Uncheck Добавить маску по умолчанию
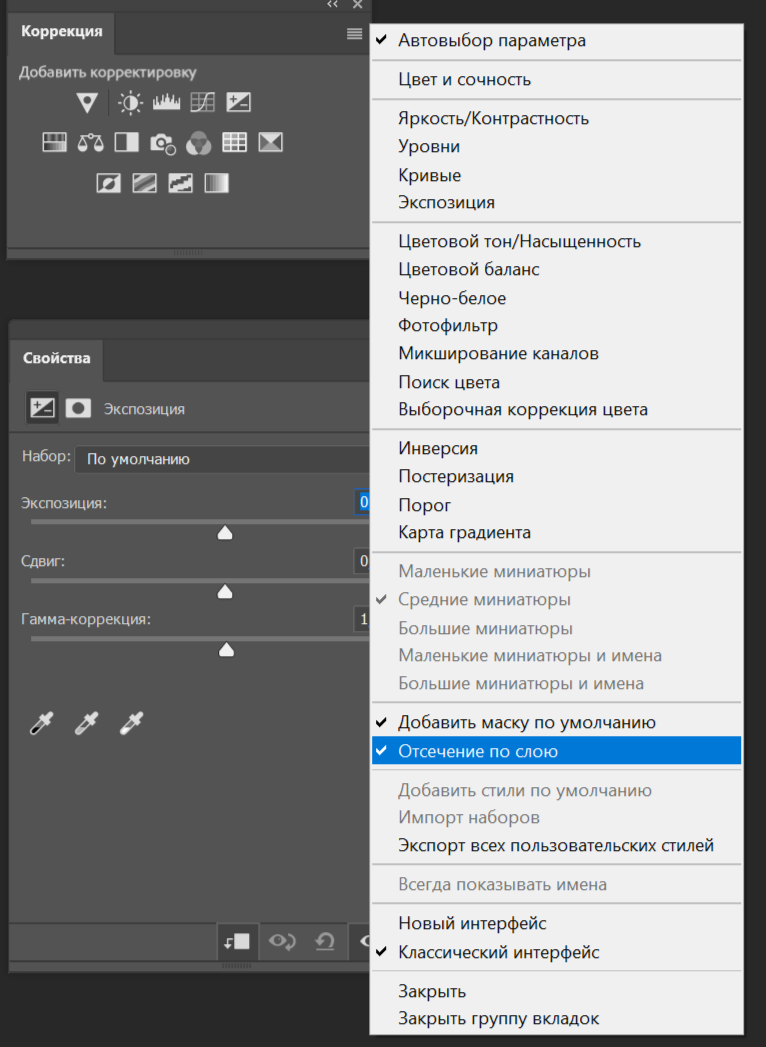The image size is (766, 1047). pos(556,722)
